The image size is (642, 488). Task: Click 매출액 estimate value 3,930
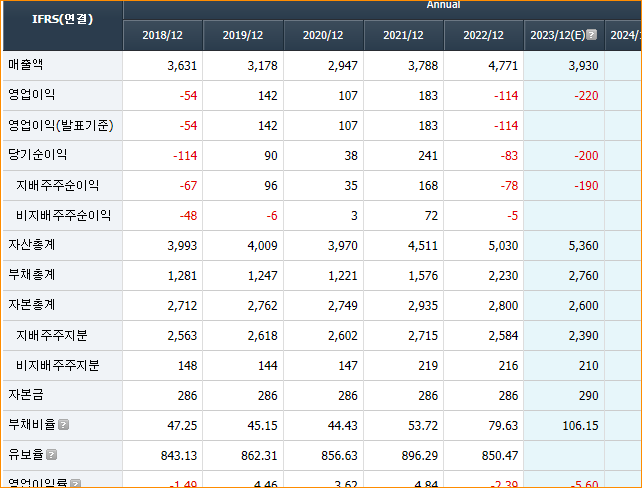pyautogui.click(x=583, y=66)
